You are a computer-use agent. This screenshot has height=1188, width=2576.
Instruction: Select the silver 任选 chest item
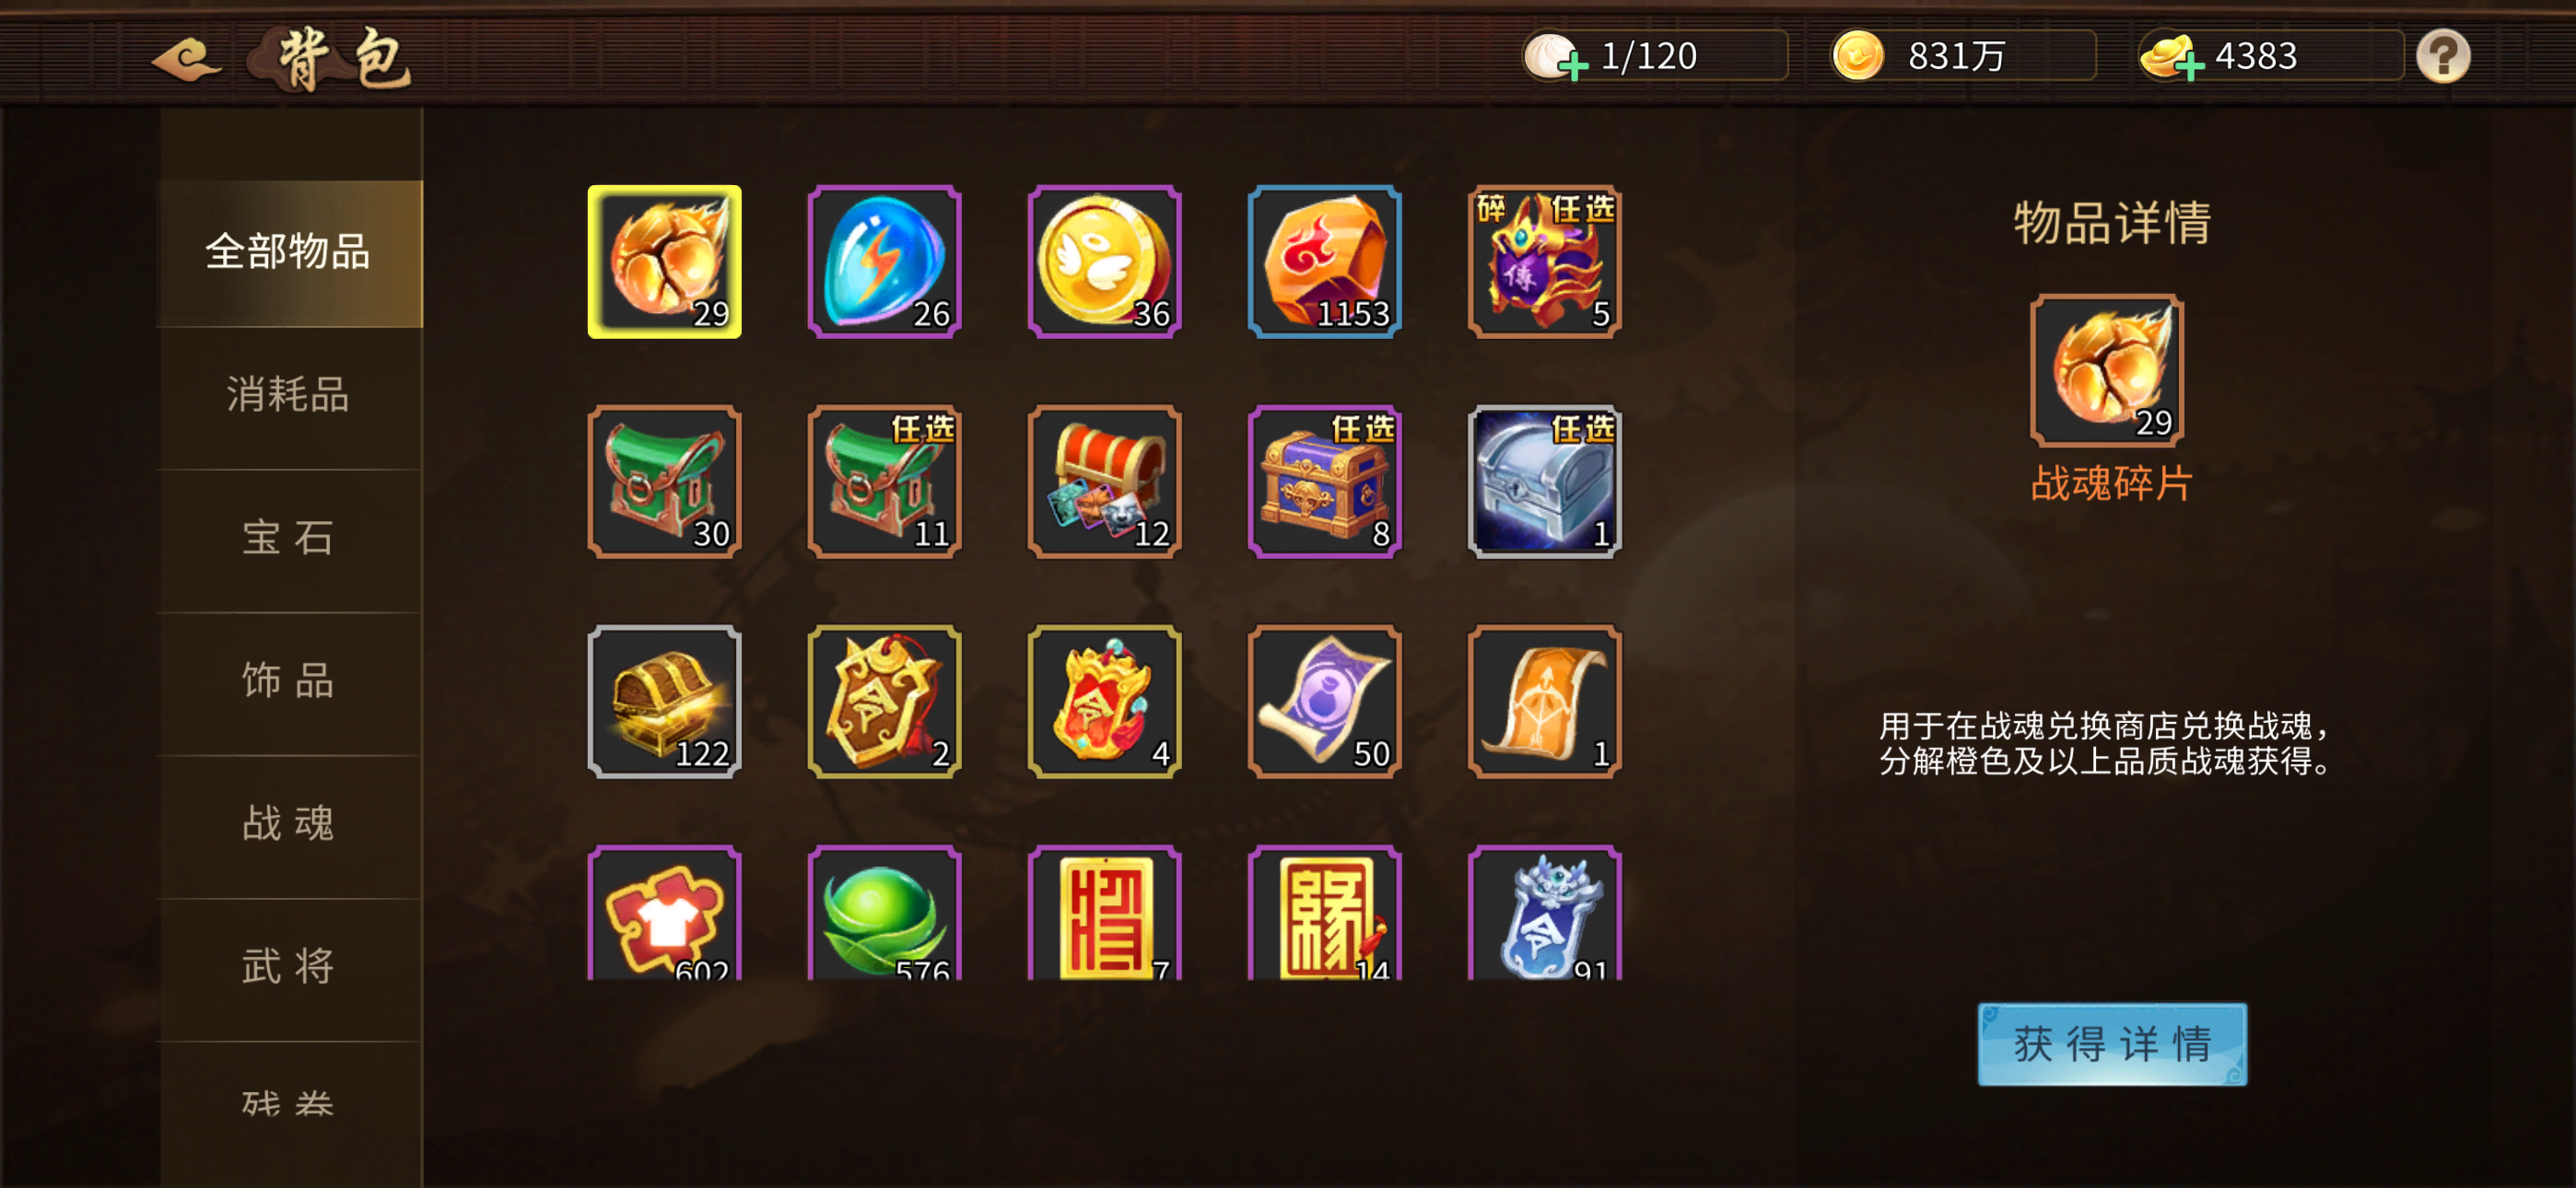click(1544, 482)
